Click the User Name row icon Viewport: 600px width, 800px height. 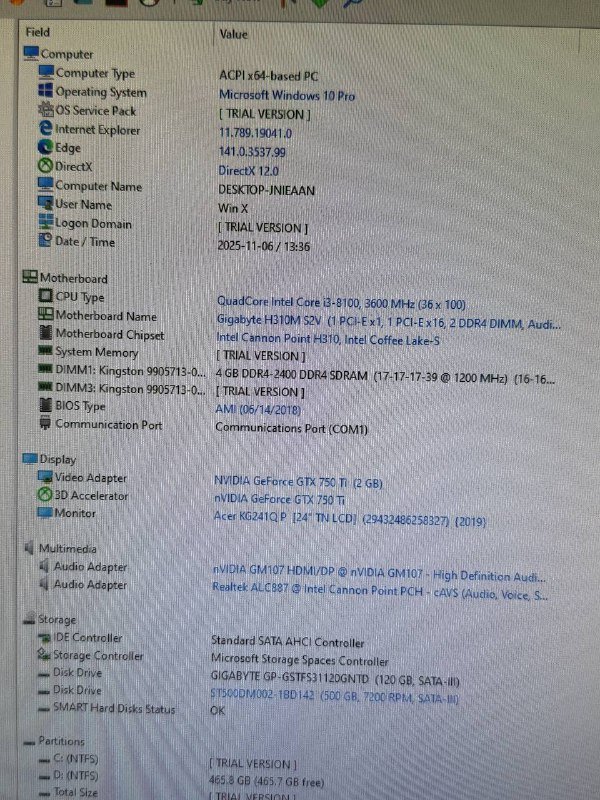tap(45, 203)
